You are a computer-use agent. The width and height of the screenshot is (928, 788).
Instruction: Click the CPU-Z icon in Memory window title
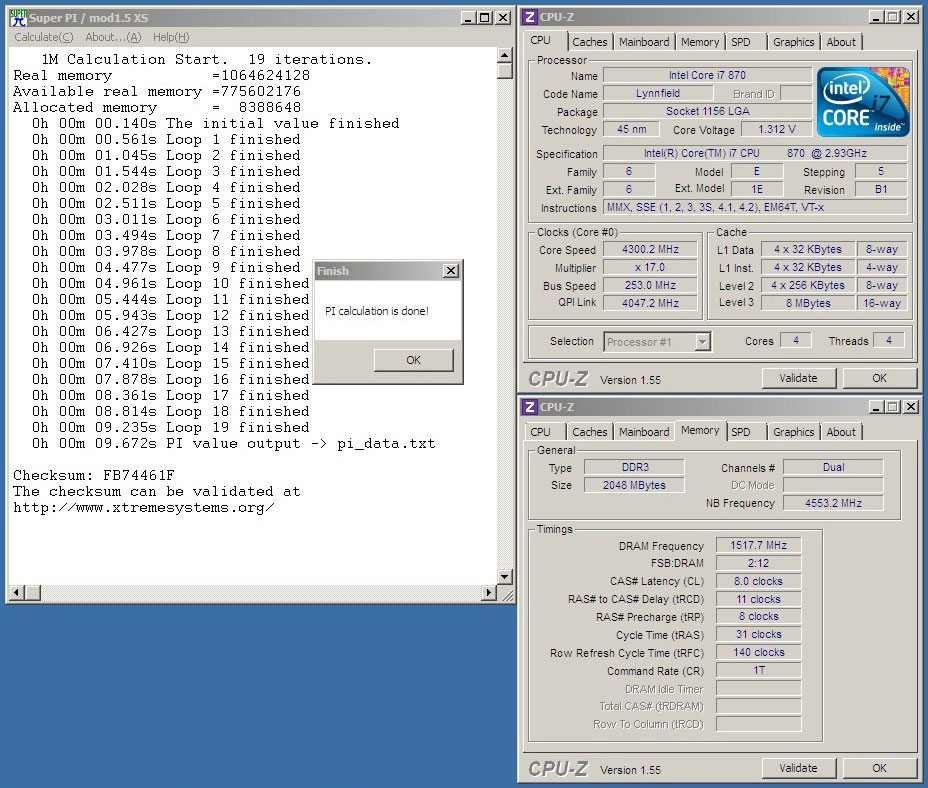click(530, 407)
